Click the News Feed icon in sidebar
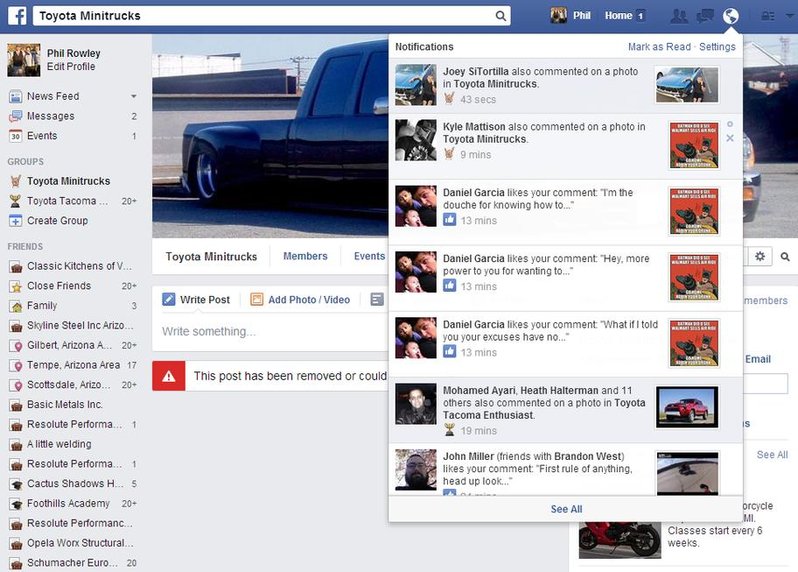798x572 pixels. point(16,96)
